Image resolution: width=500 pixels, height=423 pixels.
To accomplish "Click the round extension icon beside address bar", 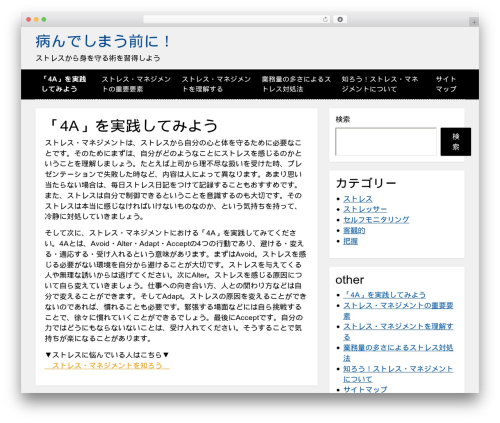I will tap(340, 20).
